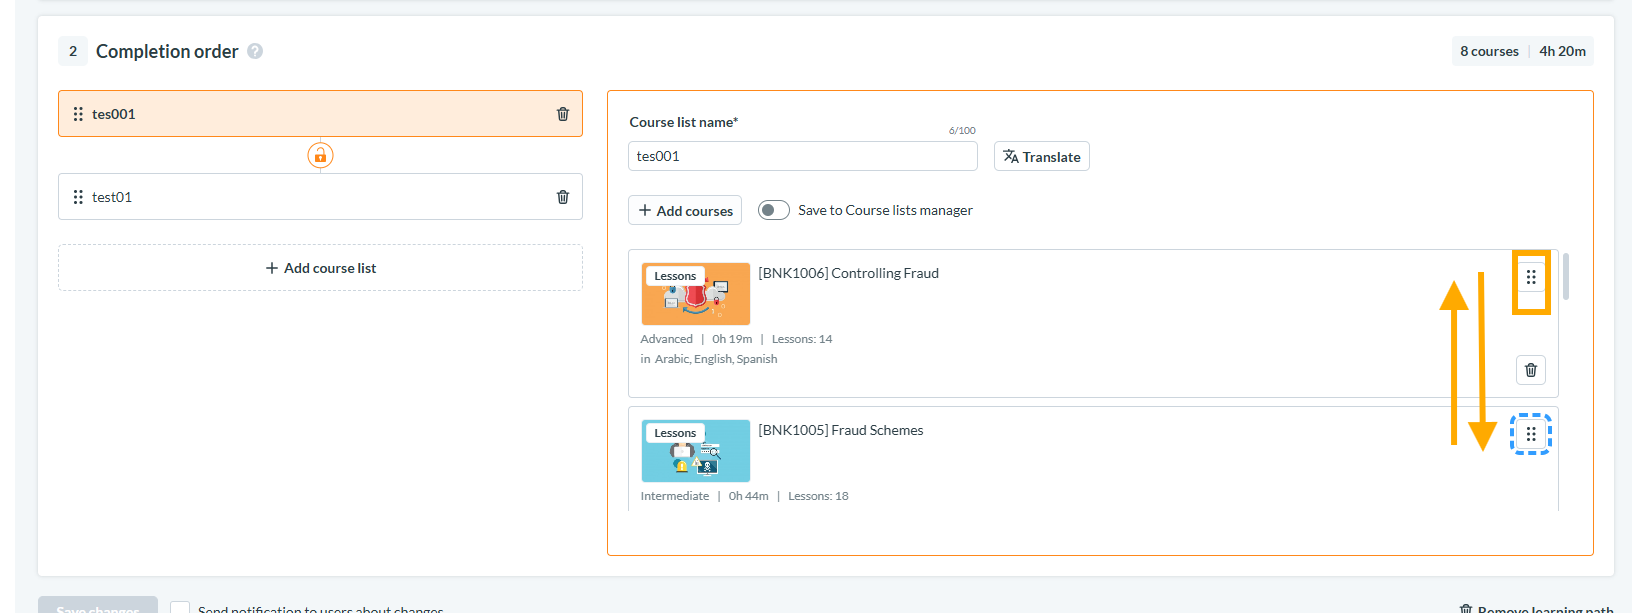This screenshot has width=1632, height=613.
Task: Open the Controlling Fraud course thumbnail
Action: [696, 294]
